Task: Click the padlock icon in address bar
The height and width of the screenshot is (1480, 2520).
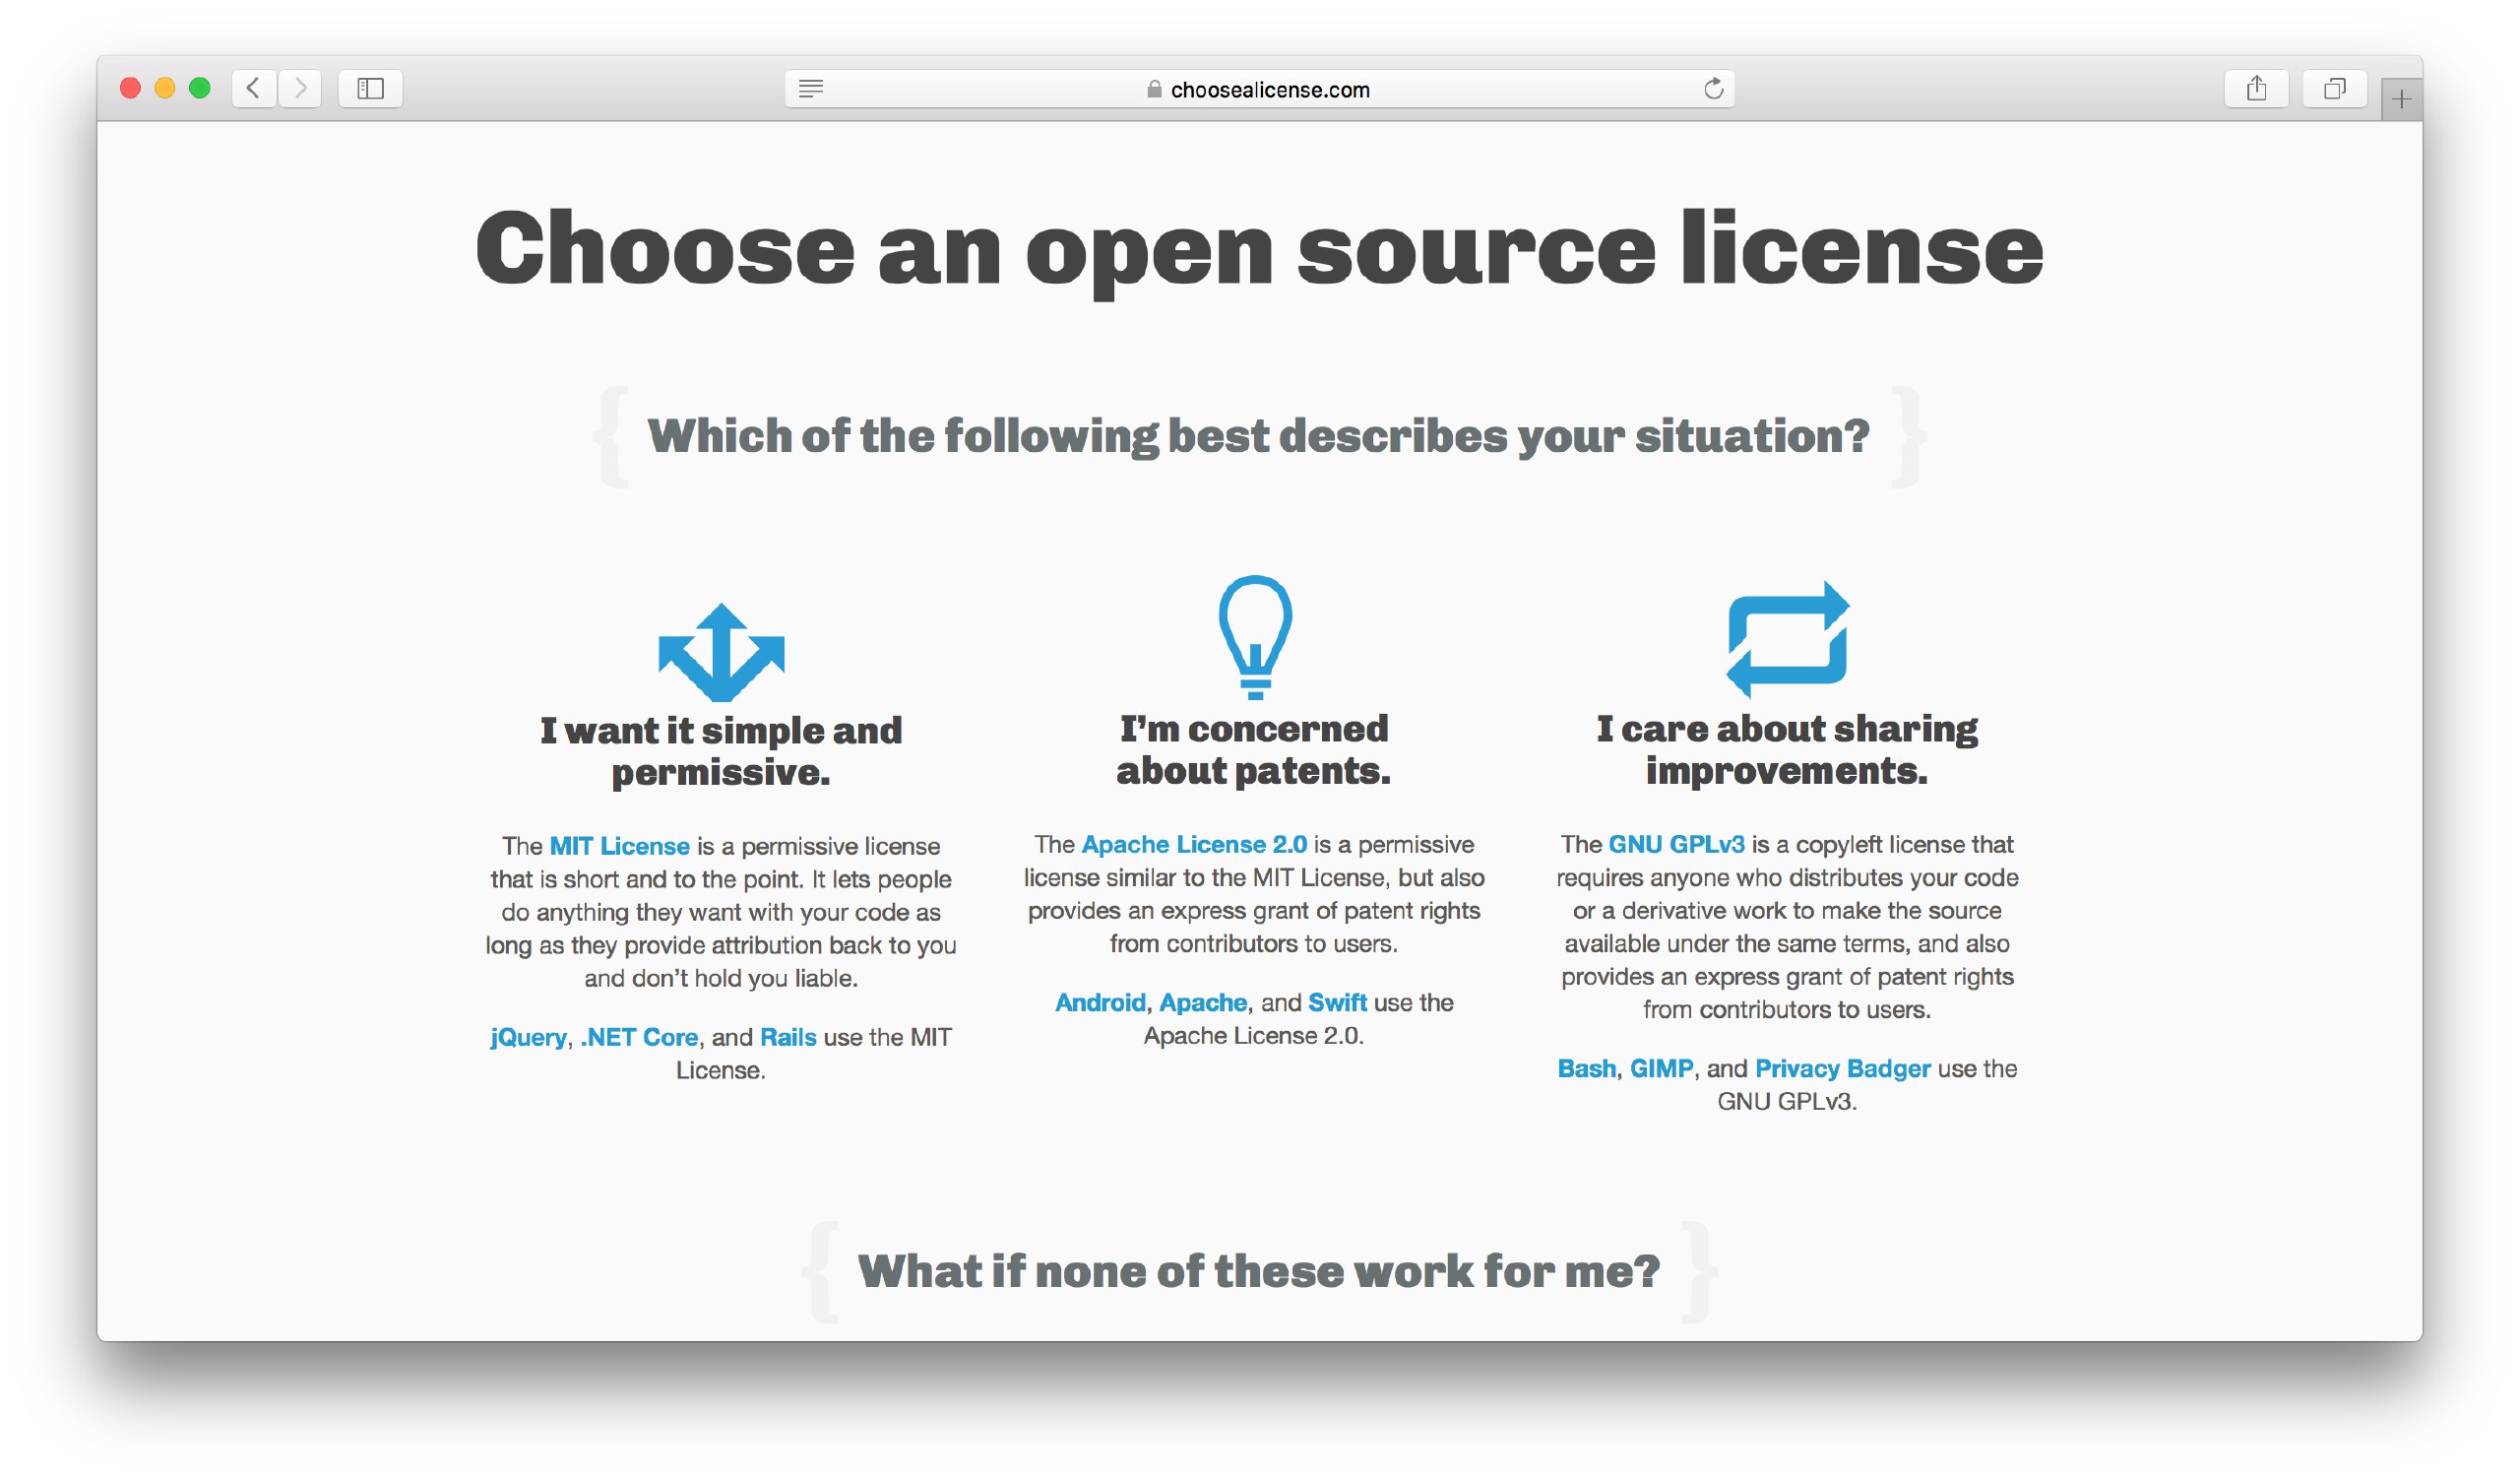Action: (1154, 89)
